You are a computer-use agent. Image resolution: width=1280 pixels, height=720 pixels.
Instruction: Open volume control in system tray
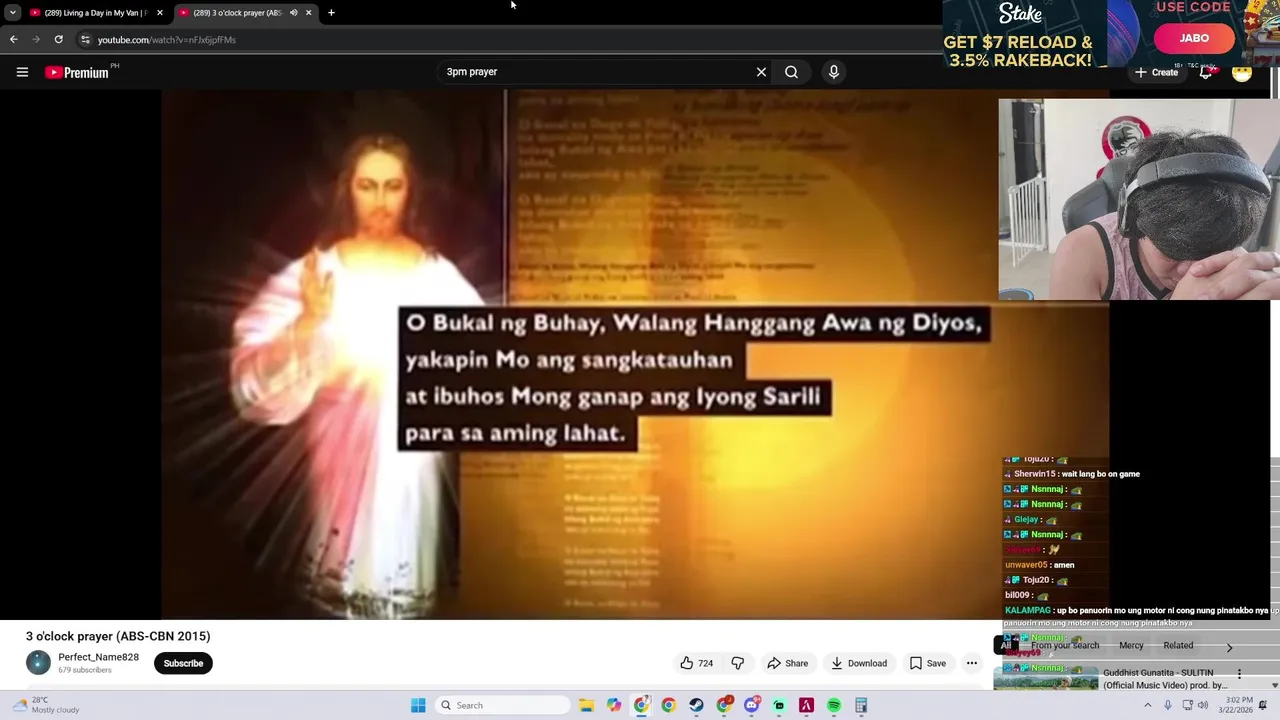1203,705
